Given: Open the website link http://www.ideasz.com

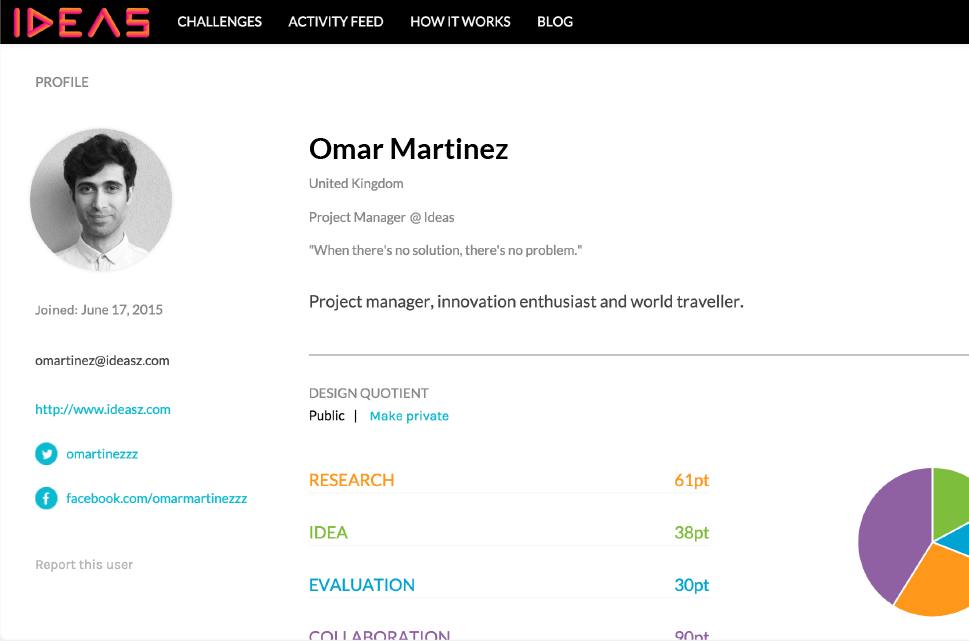Looking at the screenshot, I should [x=102, y=409].
